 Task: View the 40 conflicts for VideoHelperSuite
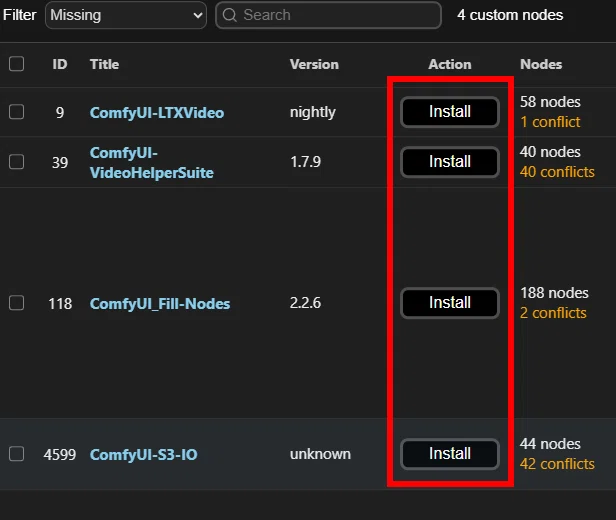[x=557, y=172]
